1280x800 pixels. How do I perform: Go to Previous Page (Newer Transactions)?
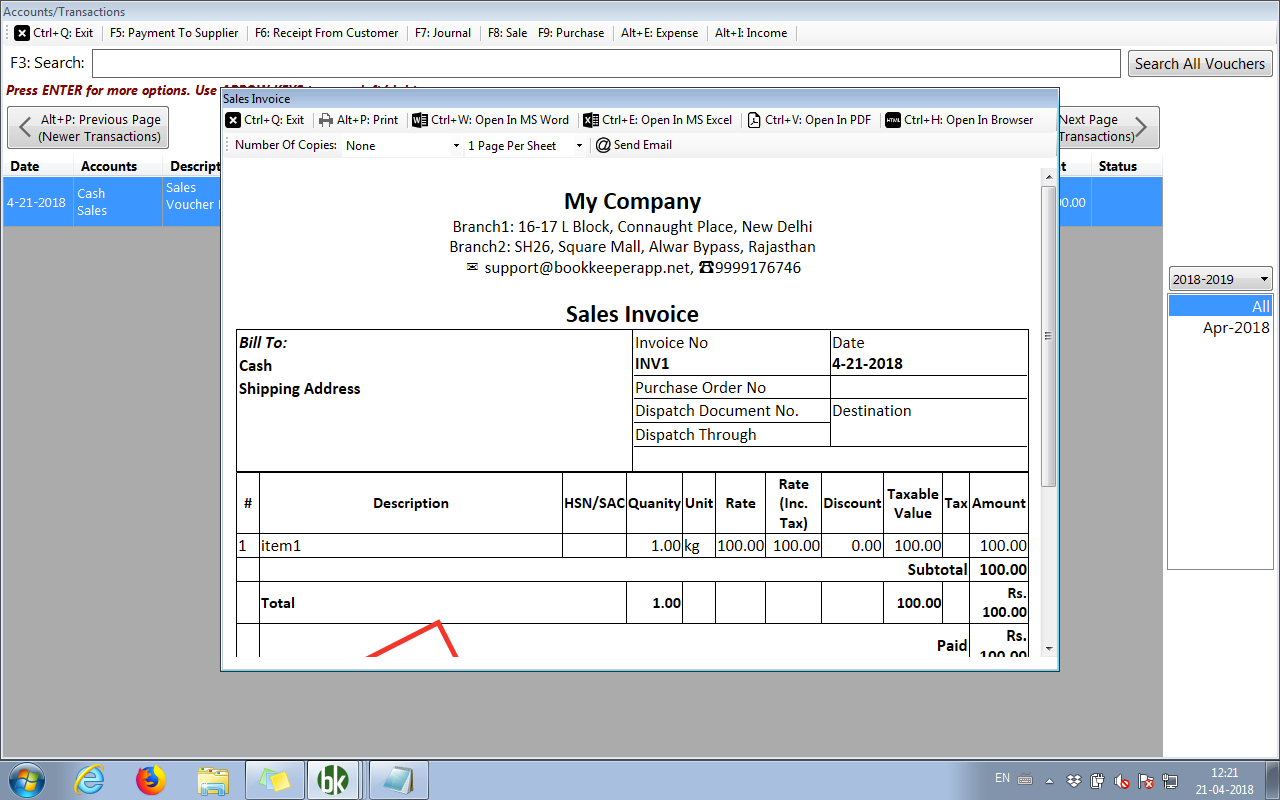88,128
